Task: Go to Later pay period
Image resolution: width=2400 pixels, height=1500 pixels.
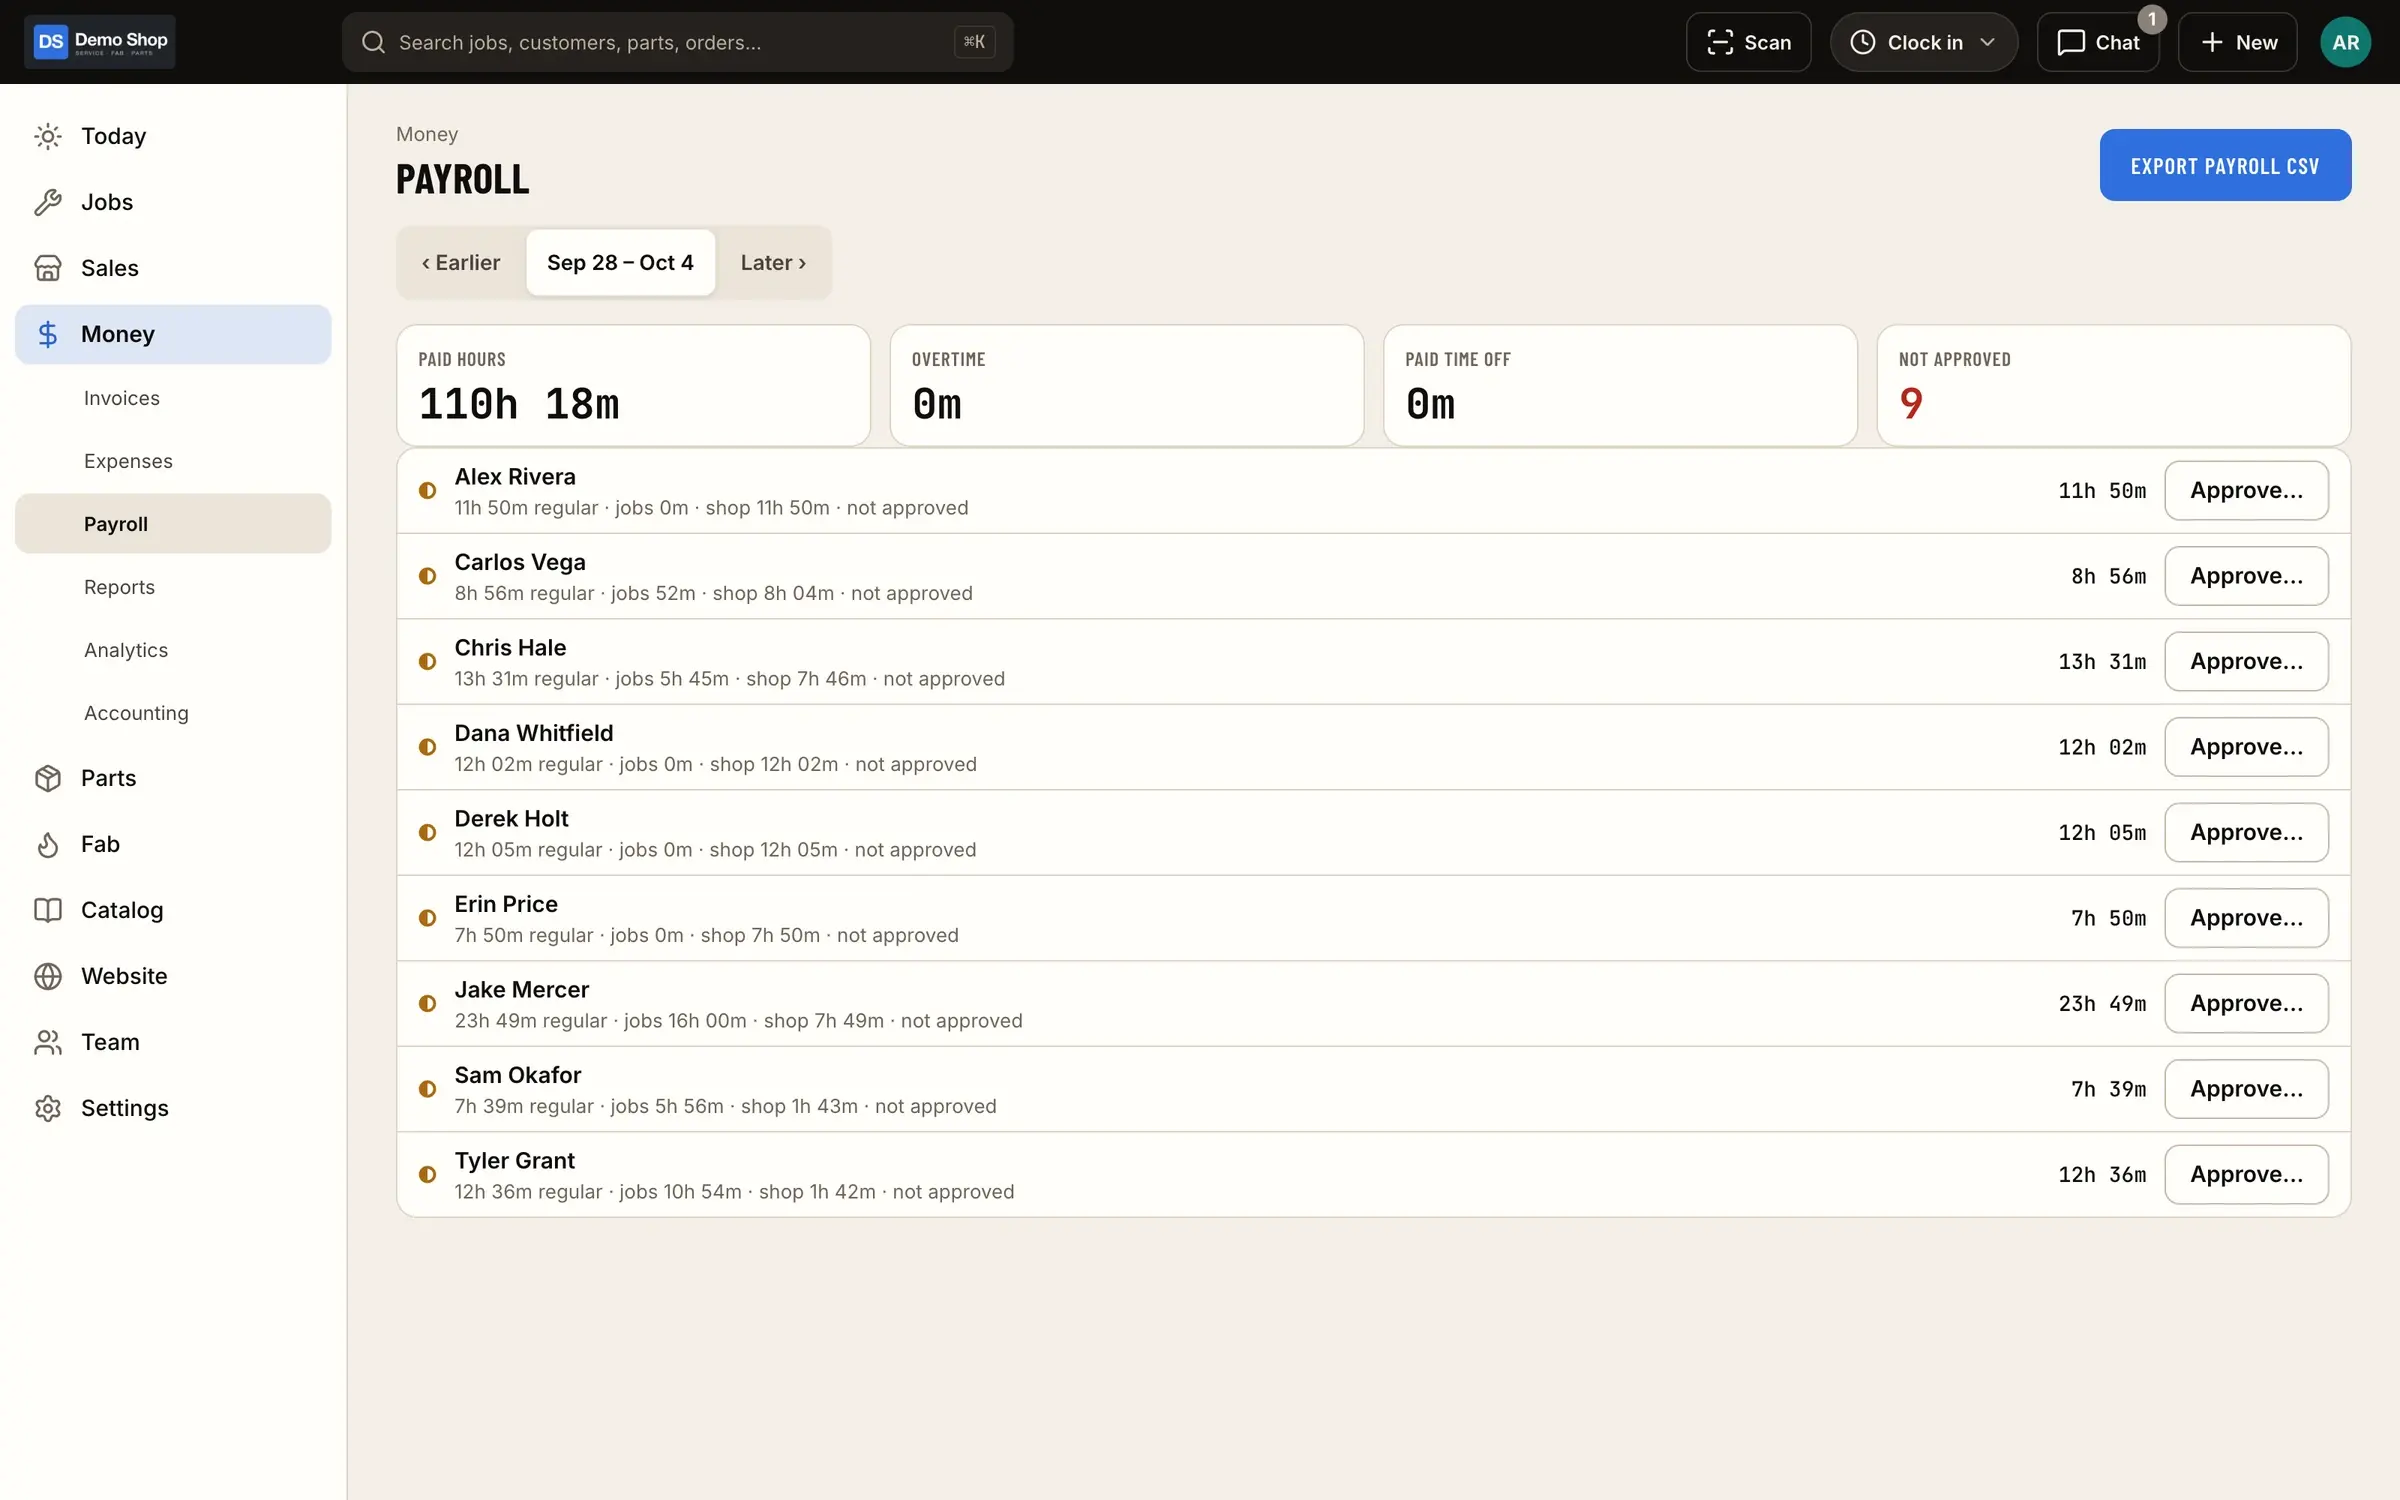Action: click(x=773, y=262)
